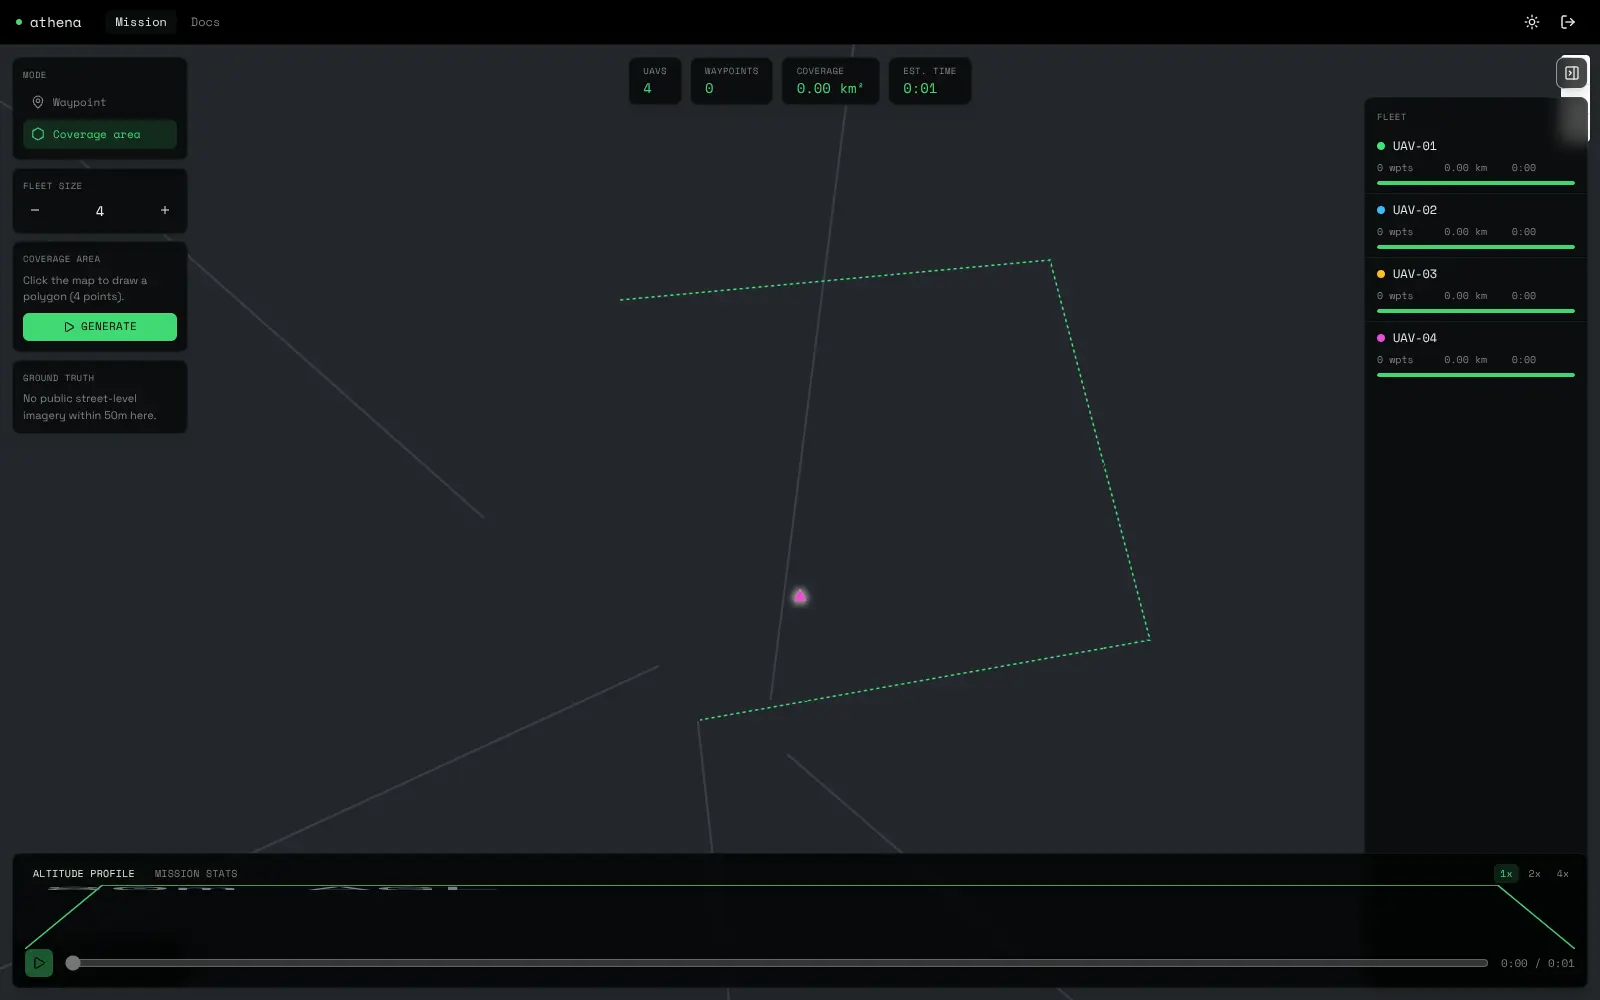Click the playback time readout 0:00 / 0:01
The width and height of the screenshot is (1600, 1000).
(x=1537, y=964)
